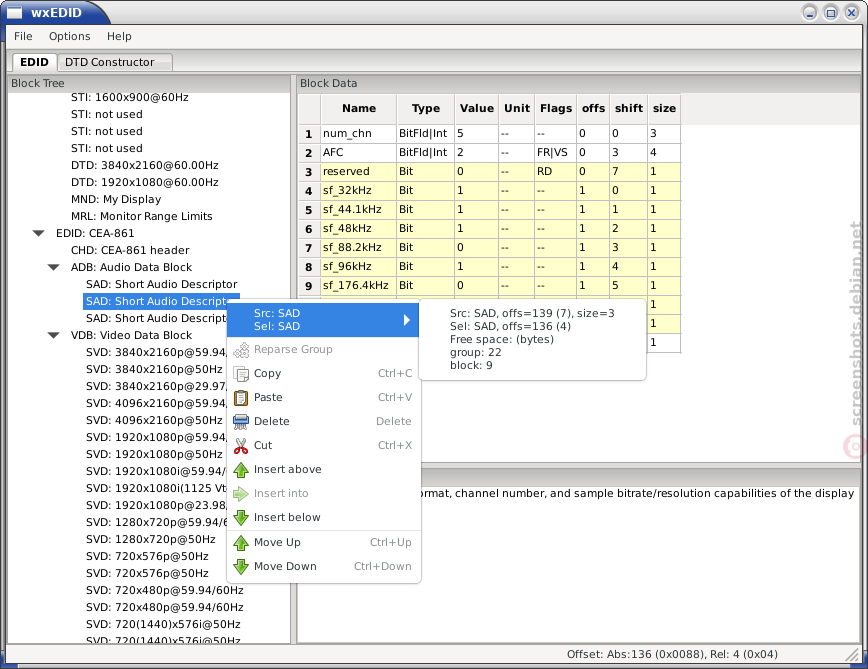Select SVD: 4096x2160p@50Hz tree item
Screen dimensions: 868x669
(154, 421)
